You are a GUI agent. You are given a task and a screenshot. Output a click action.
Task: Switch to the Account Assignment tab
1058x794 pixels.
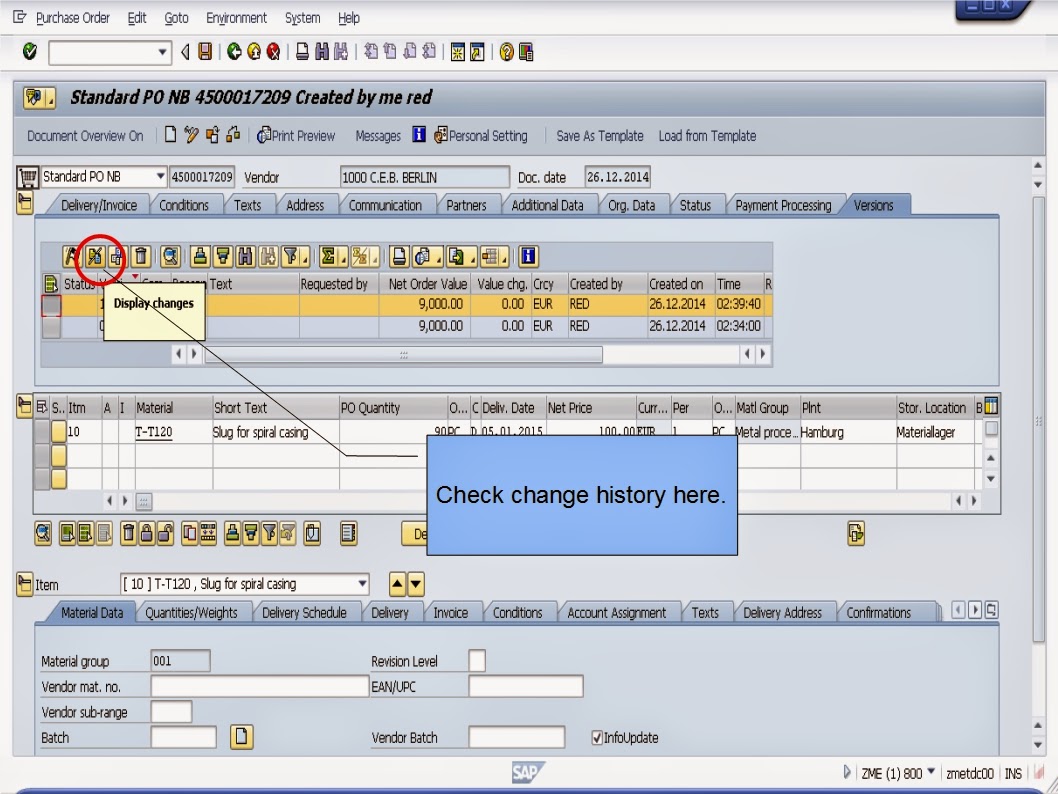[x=616, y=613]
